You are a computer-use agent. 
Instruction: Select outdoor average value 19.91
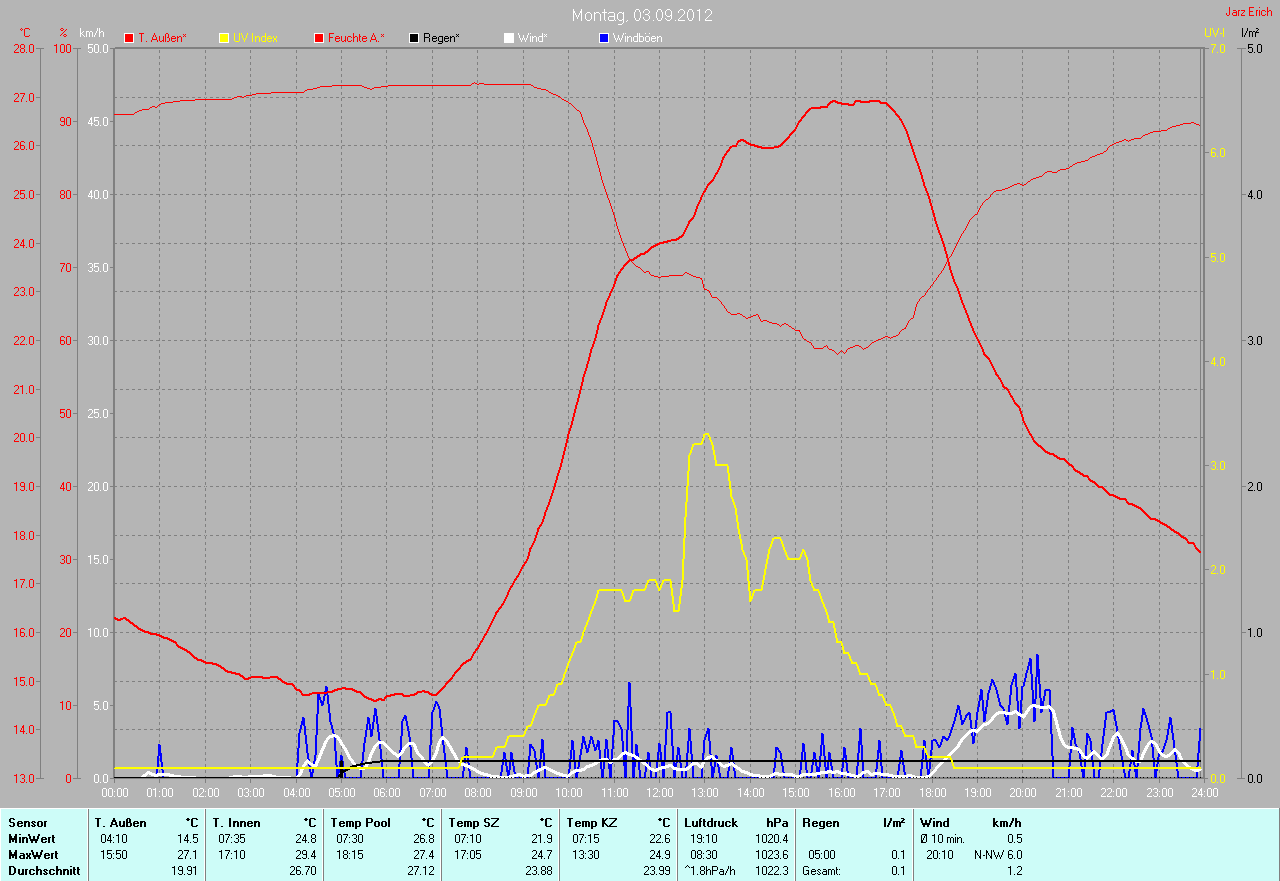[185, 871]
